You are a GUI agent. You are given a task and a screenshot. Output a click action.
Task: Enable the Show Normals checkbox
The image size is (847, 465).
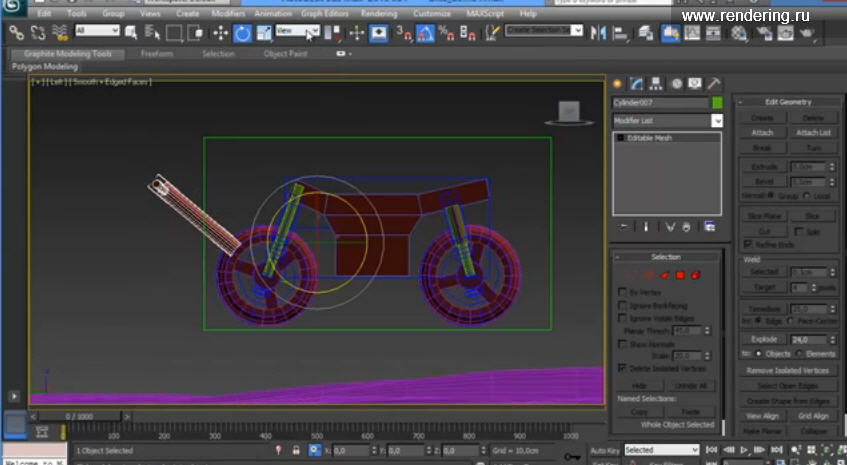pyautogui.click(x=622, y=344)
